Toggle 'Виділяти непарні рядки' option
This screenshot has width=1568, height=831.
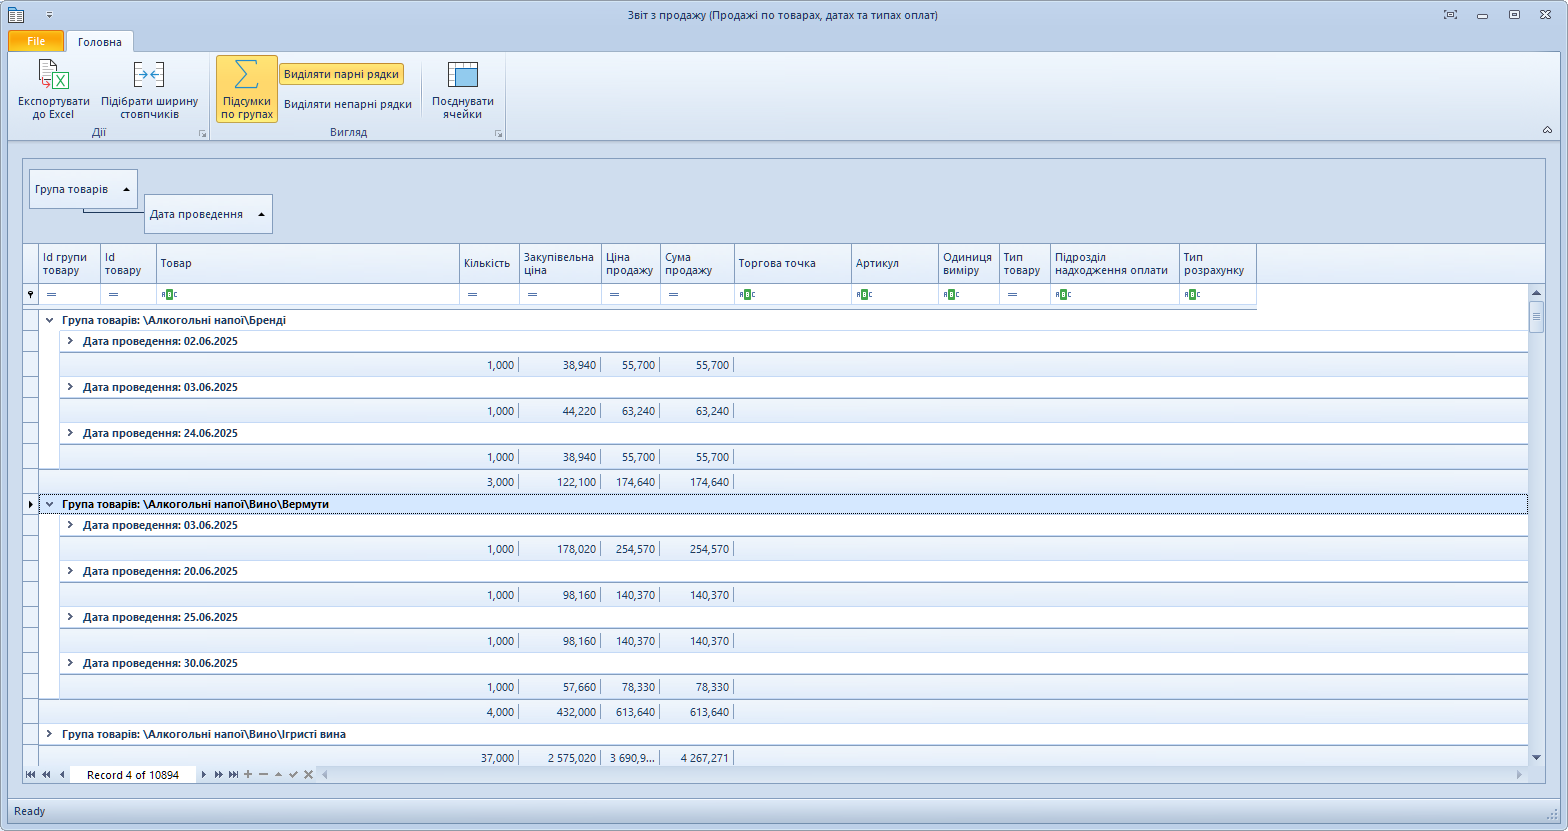[x=347, y=104]
